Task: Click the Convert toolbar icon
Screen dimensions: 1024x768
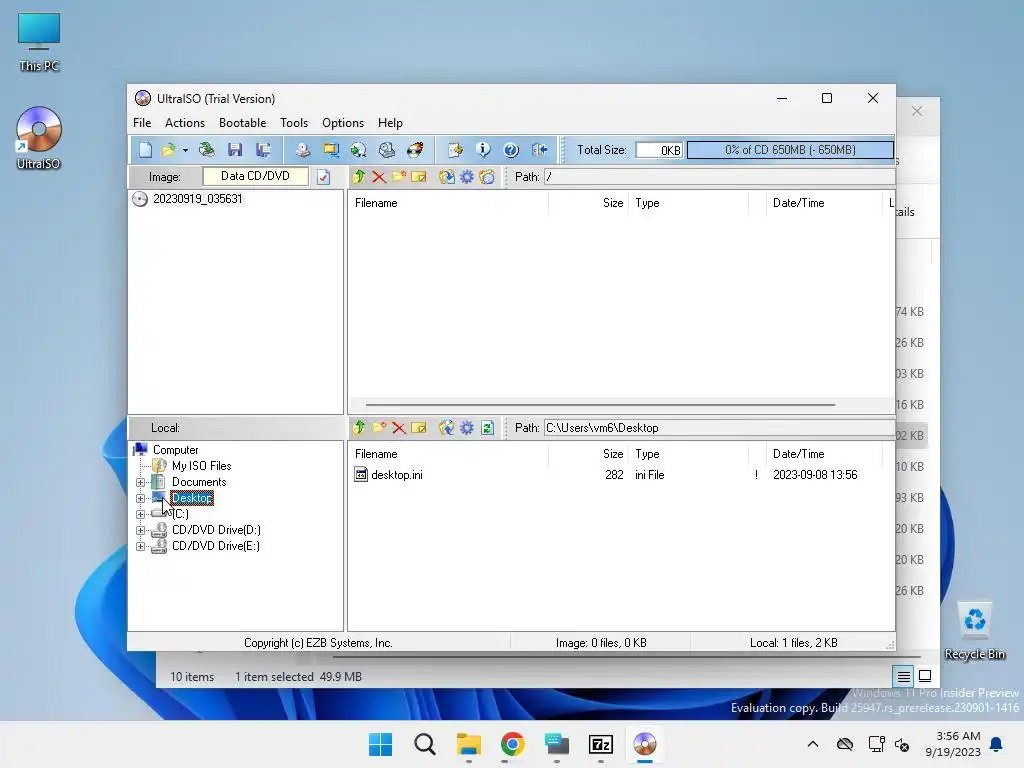Action: pos(359,150)
